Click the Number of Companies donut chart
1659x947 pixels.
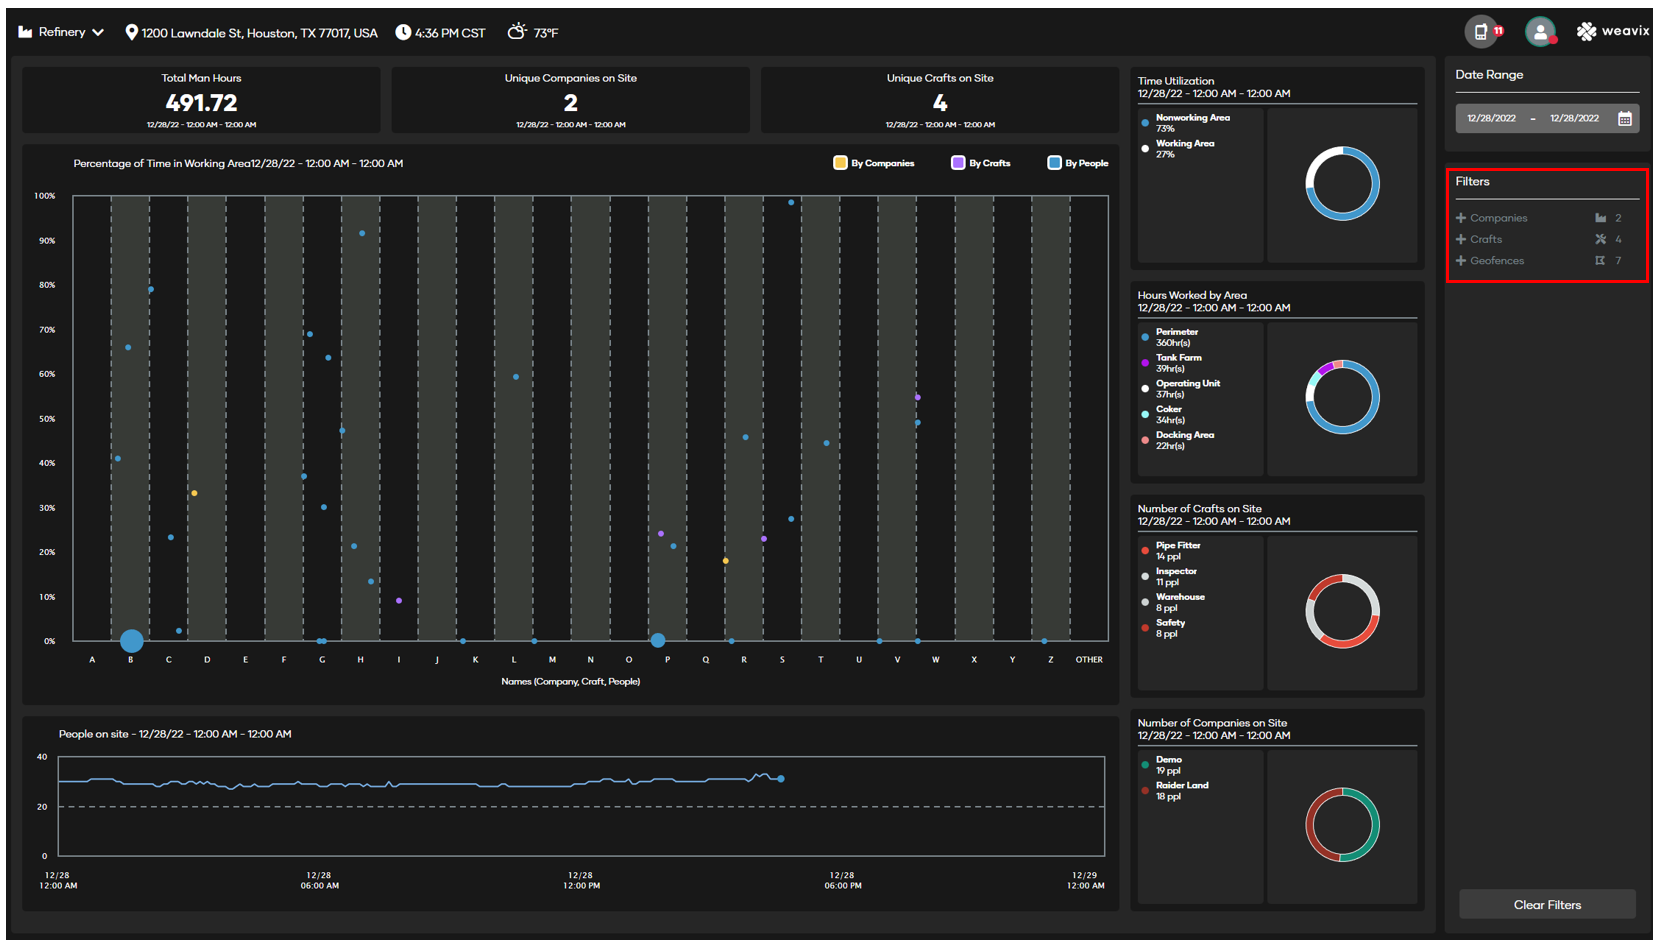coord(1342,825)
